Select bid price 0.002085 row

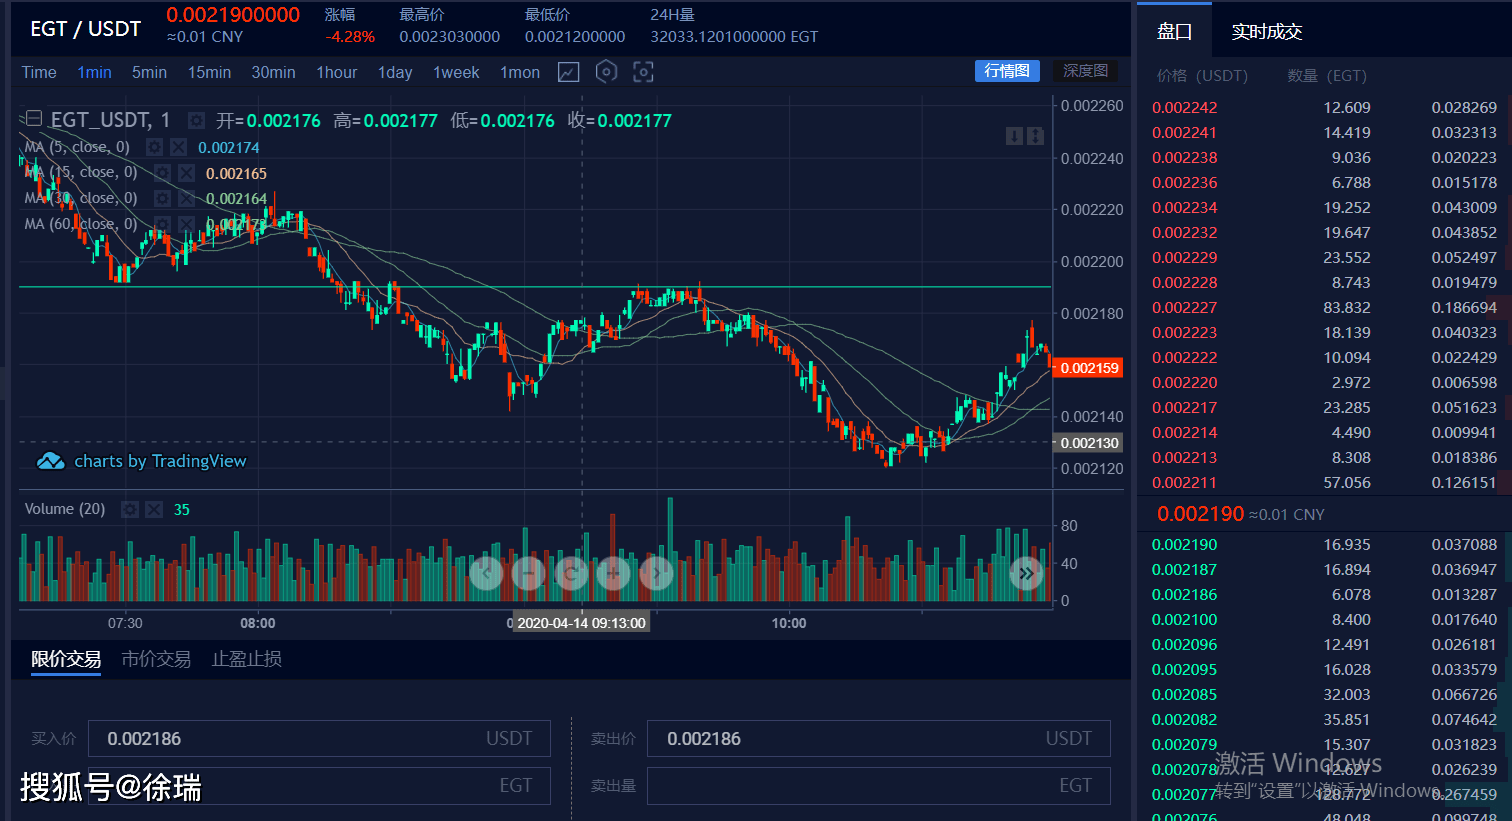pyautogui.click(x=1324, y=694)
